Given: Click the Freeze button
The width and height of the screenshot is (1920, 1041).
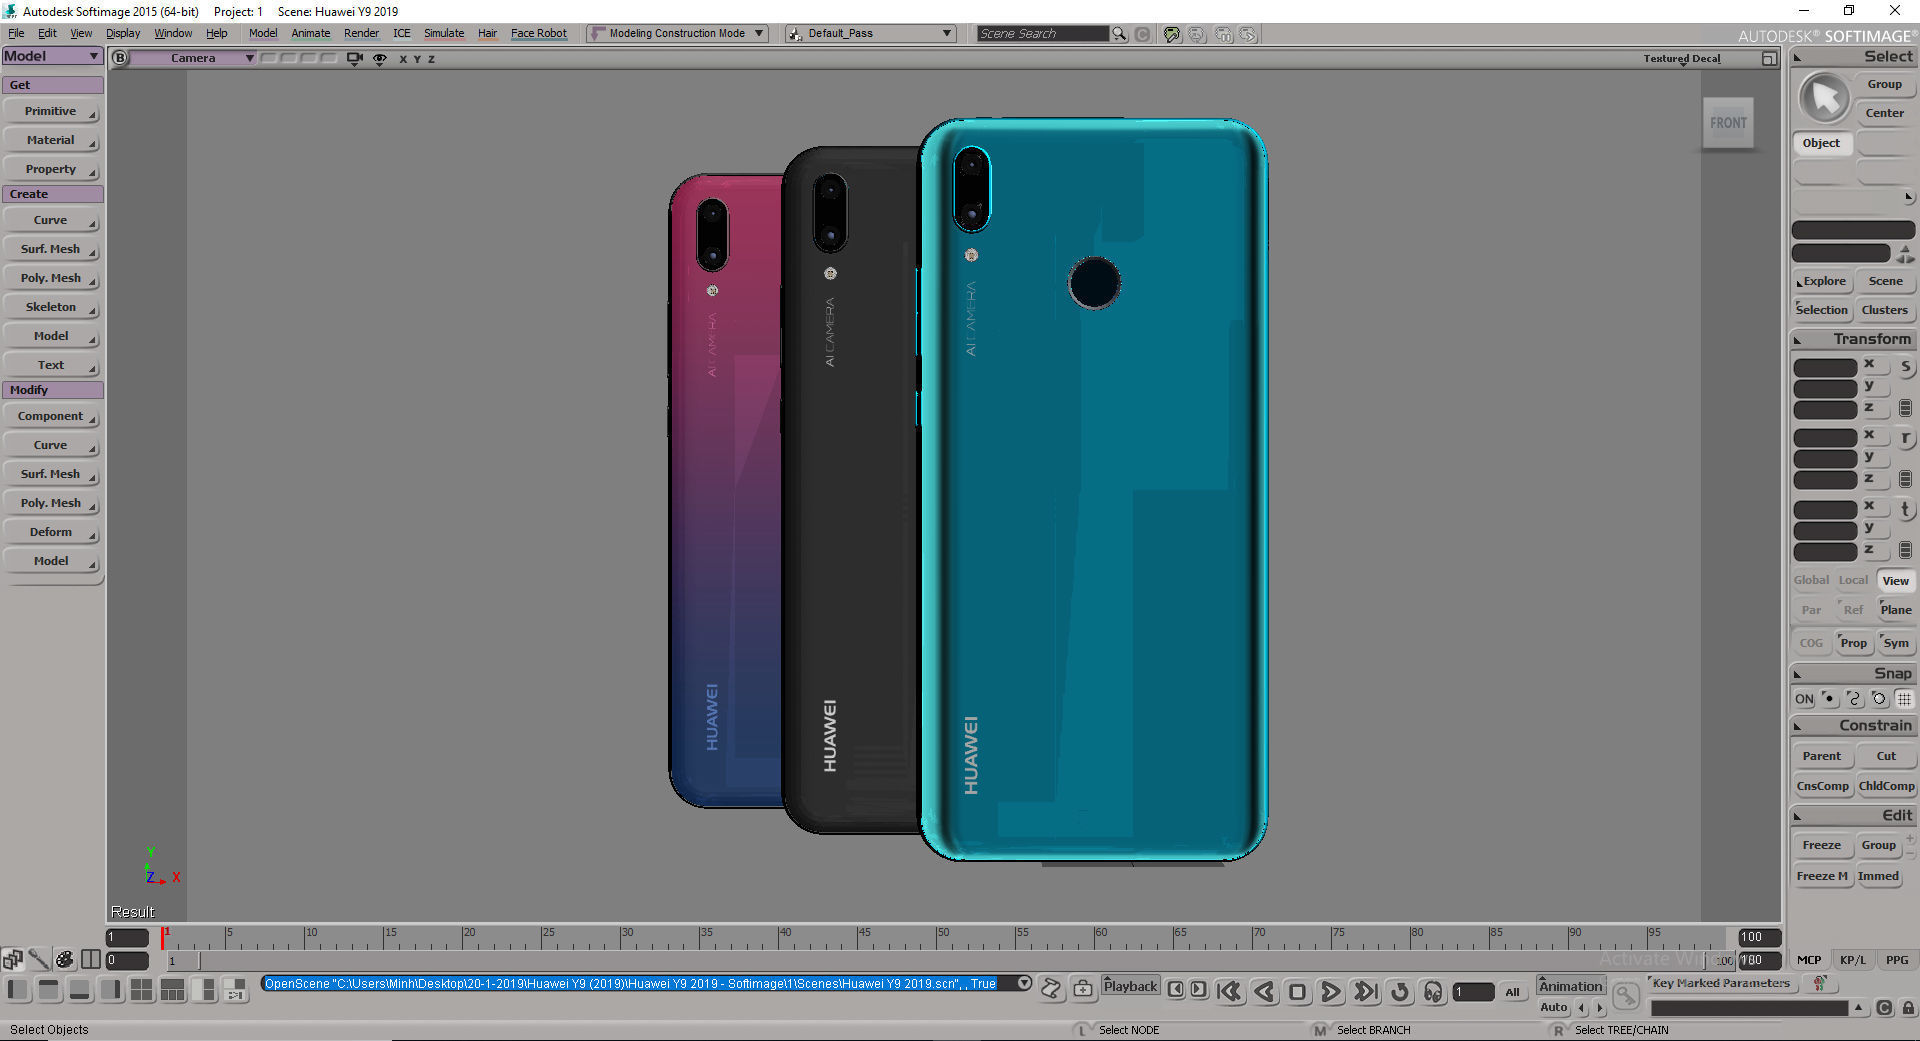Looking at the screenshot, I should [x=1821, y=846].
